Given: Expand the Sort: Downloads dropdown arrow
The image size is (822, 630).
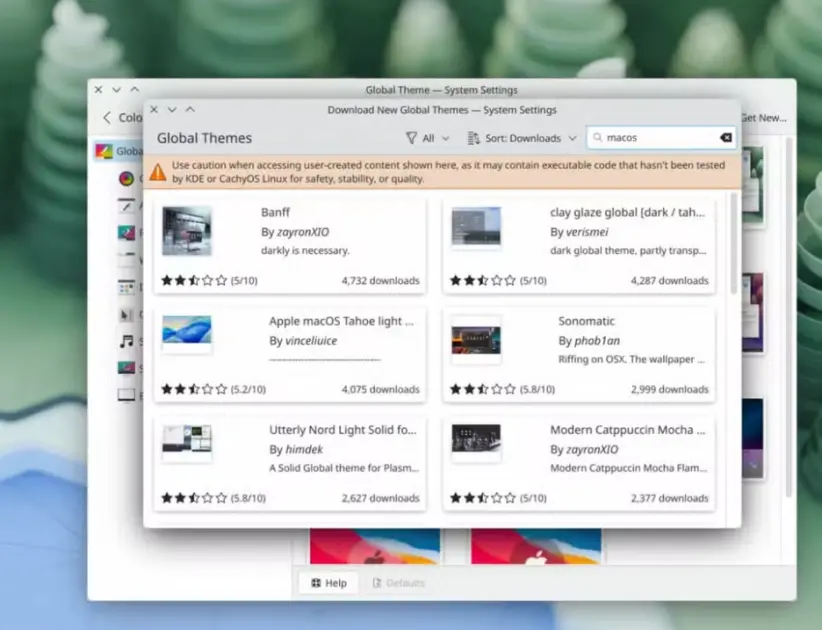Looking at the screenshot, I should [572, 138].
